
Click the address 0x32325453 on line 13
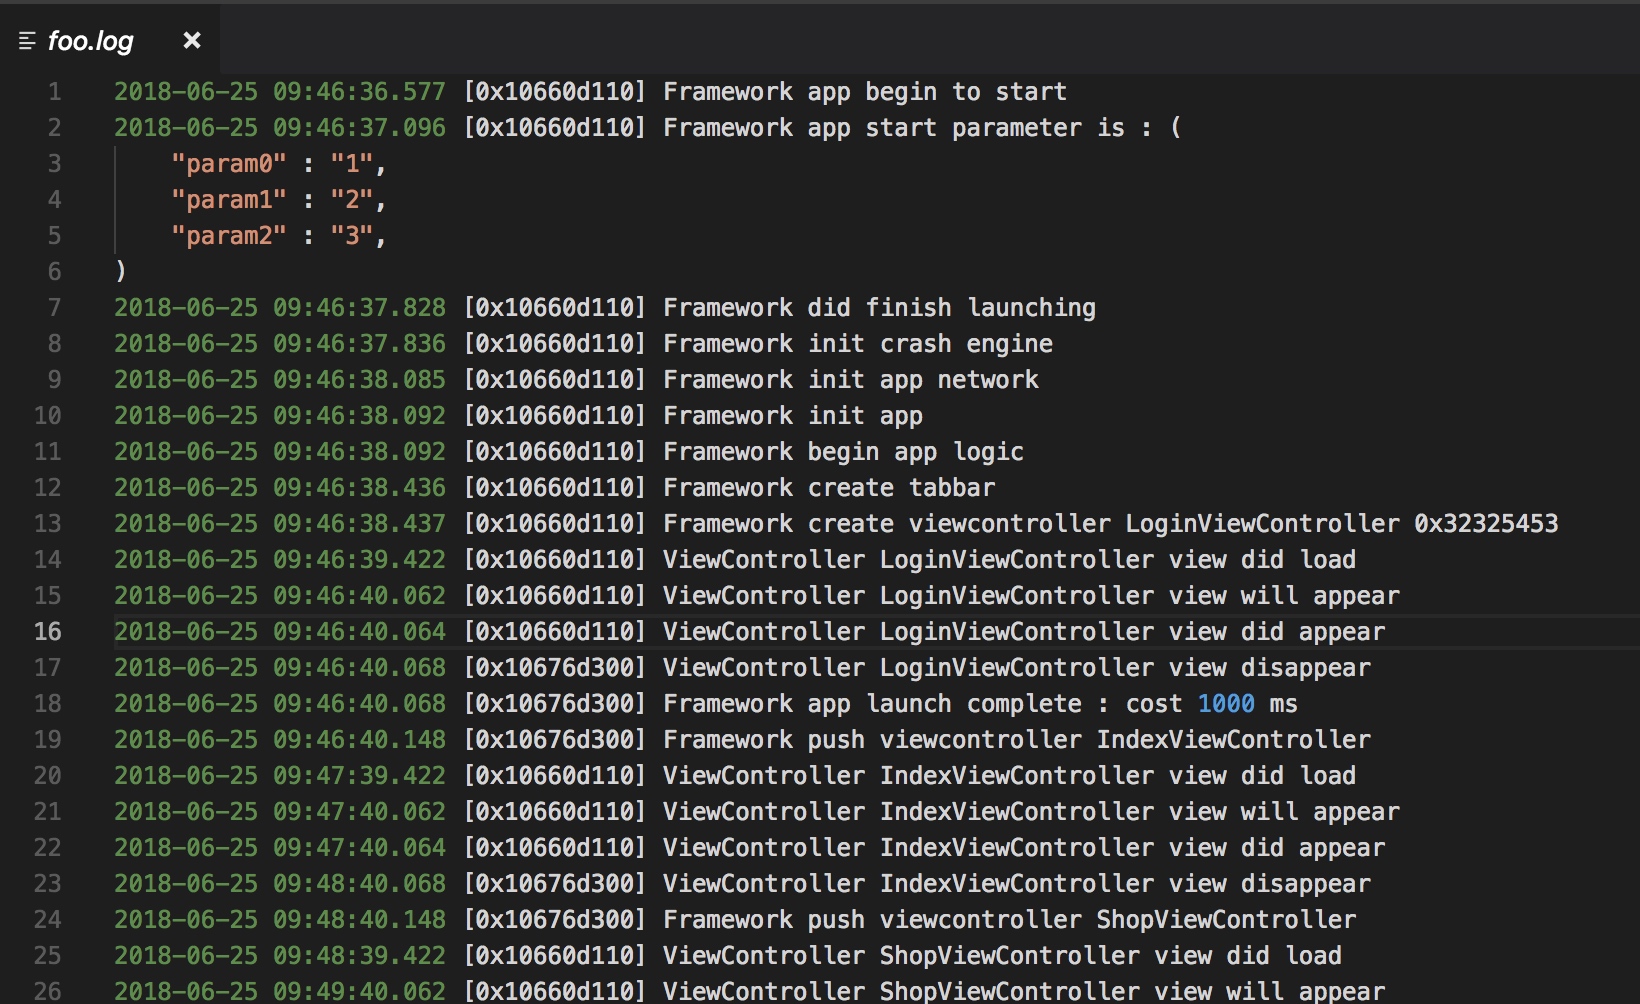(1487, 523)
